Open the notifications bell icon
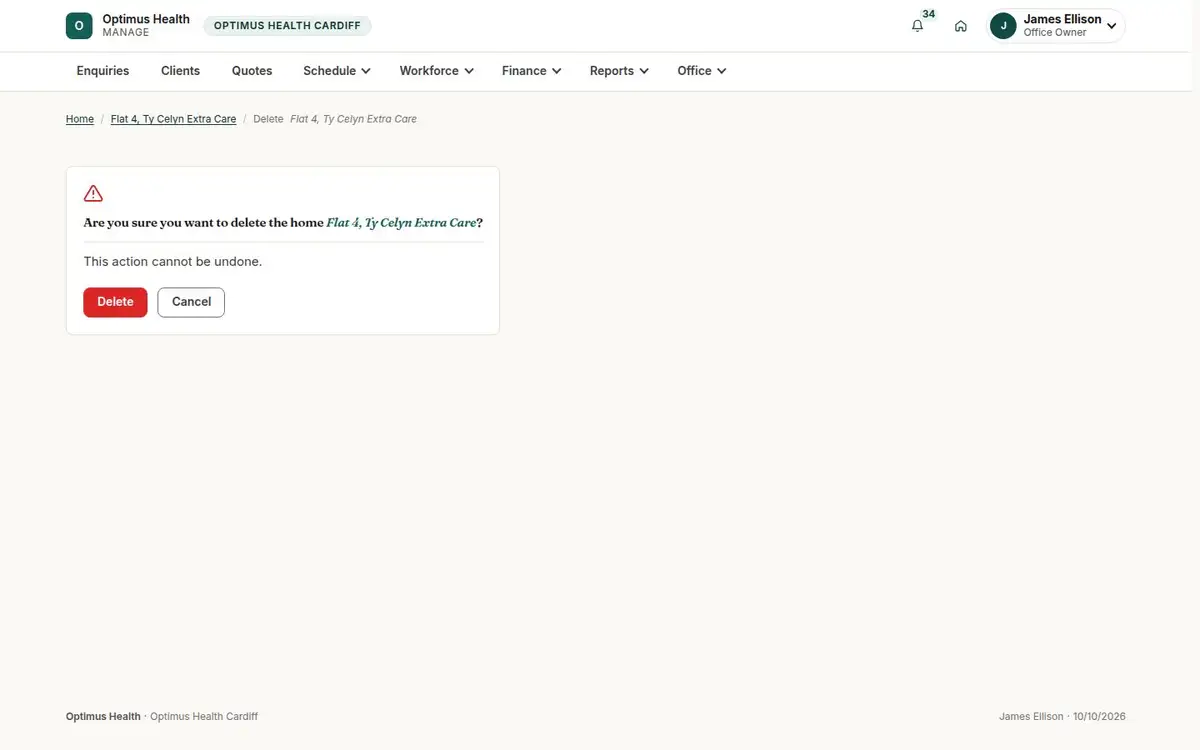This screenshot has height=750, width=1200. point(917,26)
